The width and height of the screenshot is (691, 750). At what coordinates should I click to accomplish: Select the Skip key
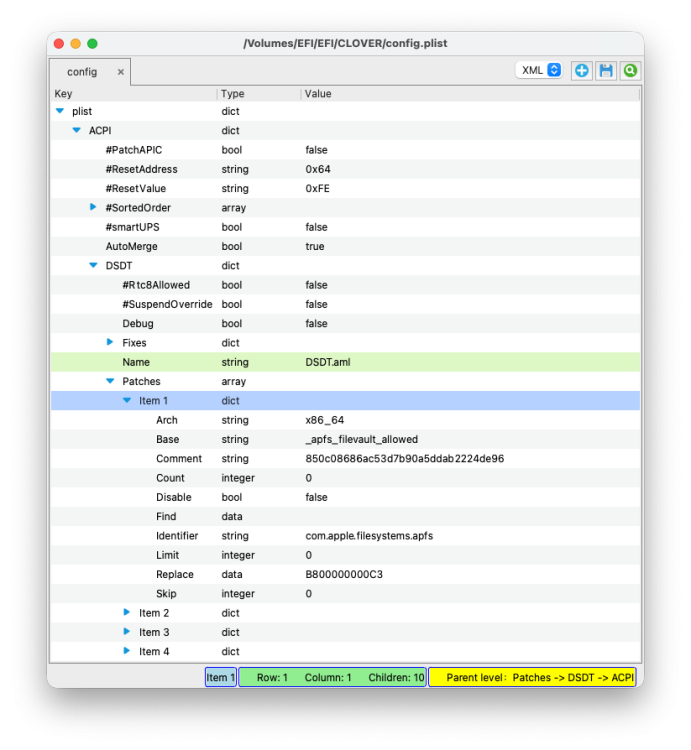point(166,594)
